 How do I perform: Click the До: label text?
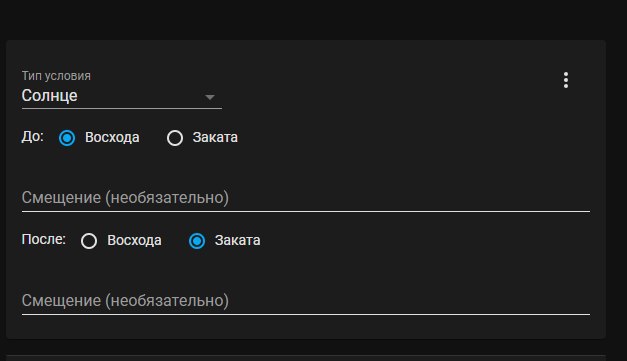point(32,137)
